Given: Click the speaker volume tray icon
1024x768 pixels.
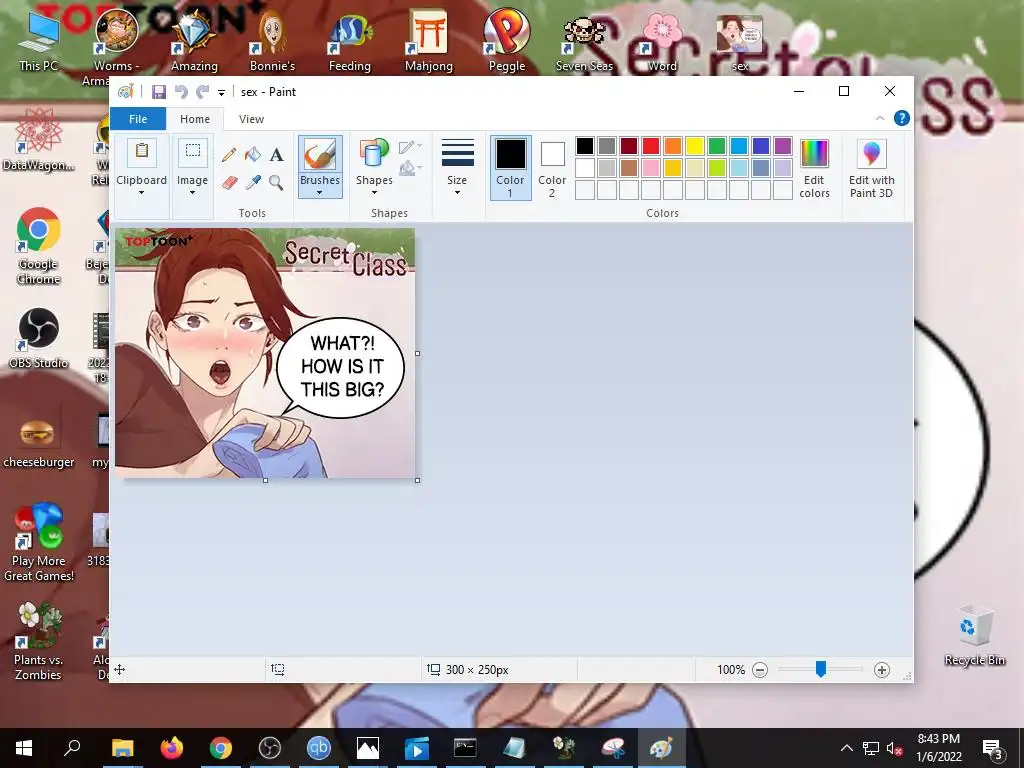Looking at the screenshot, I should [x=893, y=748].
